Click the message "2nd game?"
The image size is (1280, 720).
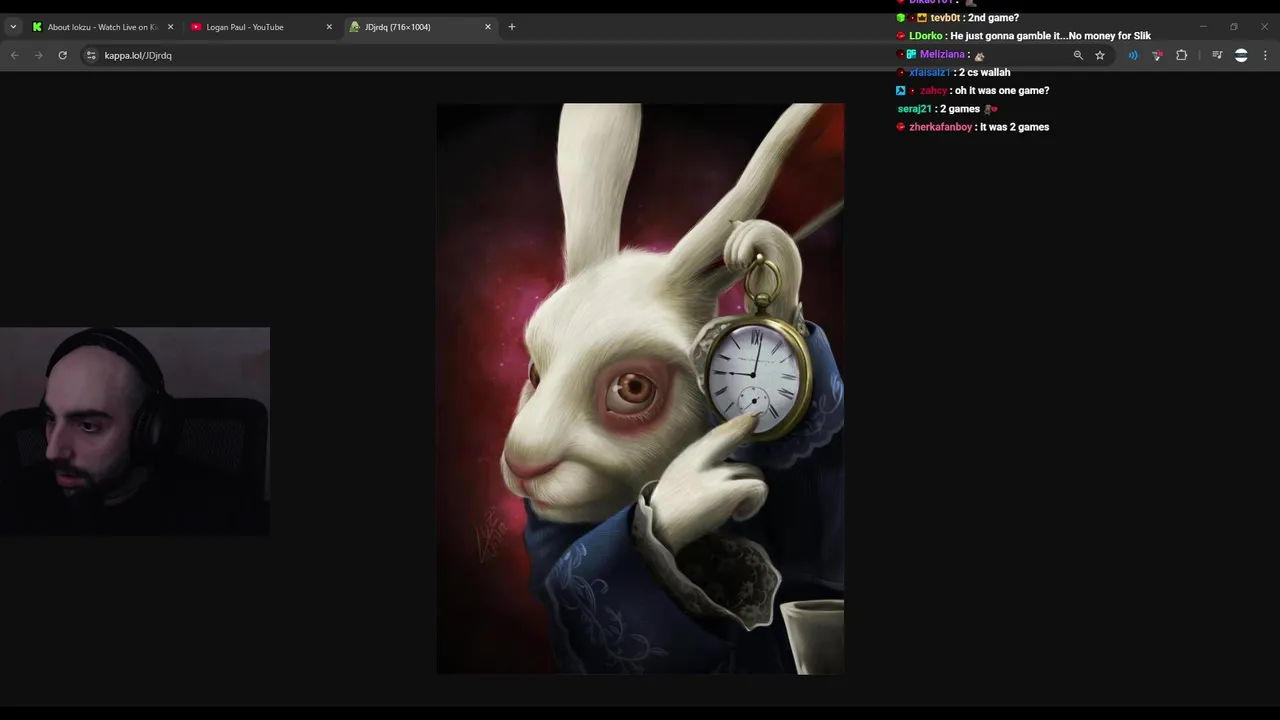993,18
